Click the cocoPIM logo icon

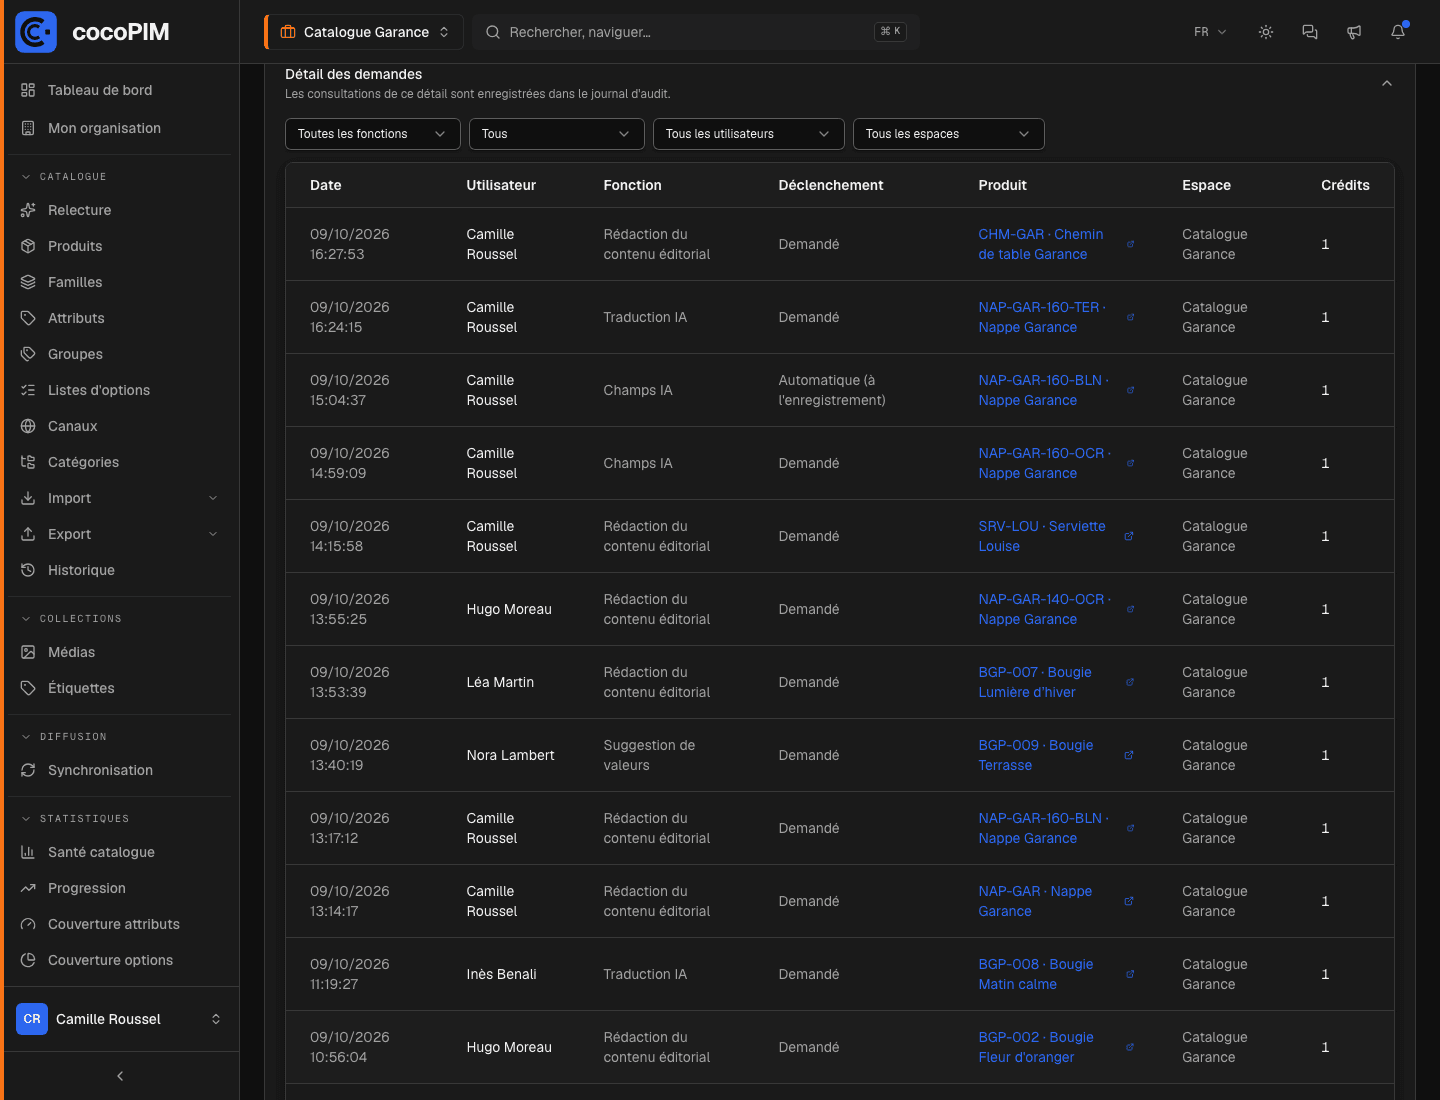(36, 32)
